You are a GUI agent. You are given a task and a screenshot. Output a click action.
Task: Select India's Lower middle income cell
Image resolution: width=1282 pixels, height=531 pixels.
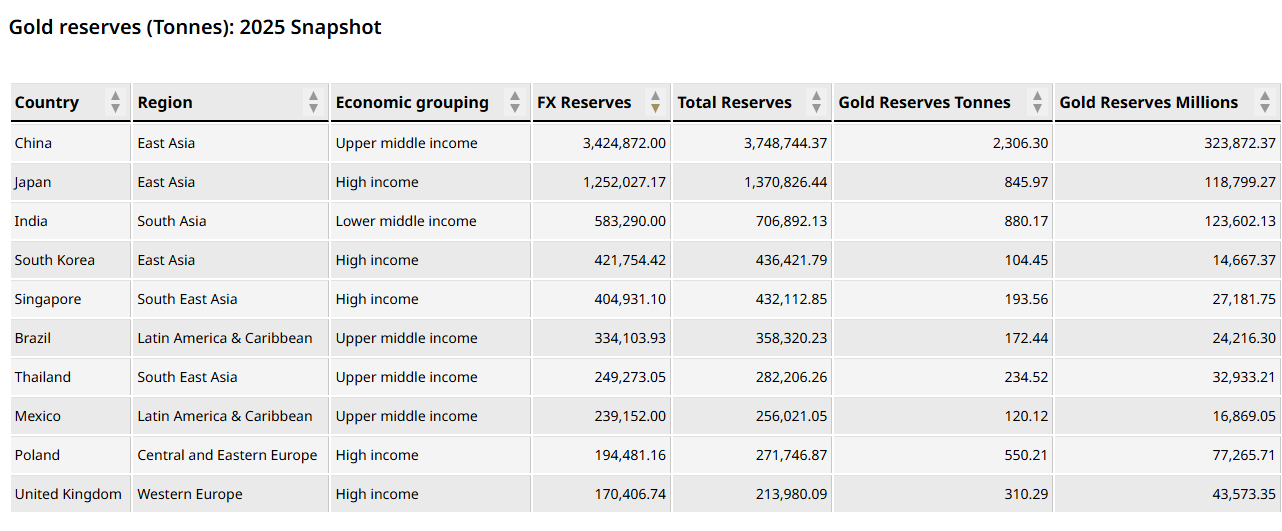[406, 221]
